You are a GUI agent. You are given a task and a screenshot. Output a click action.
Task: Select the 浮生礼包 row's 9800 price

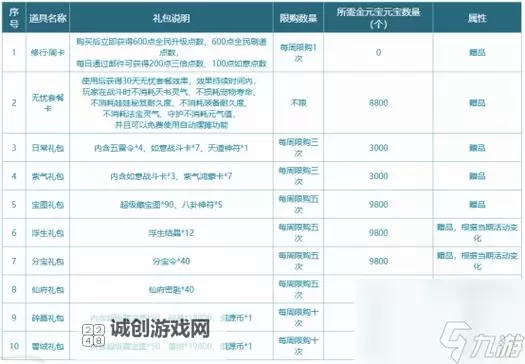coord(378,233)
